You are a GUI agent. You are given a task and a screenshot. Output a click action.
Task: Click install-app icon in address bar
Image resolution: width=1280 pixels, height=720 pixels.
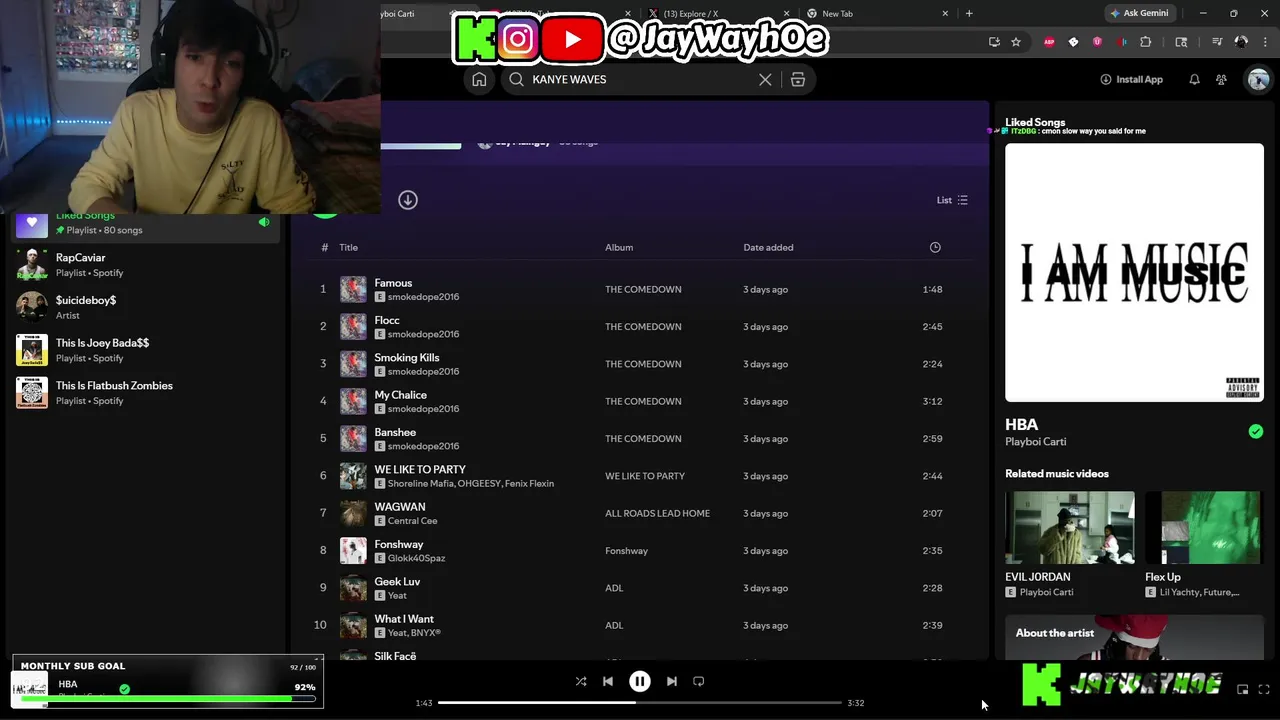click(x=994, y=42)
